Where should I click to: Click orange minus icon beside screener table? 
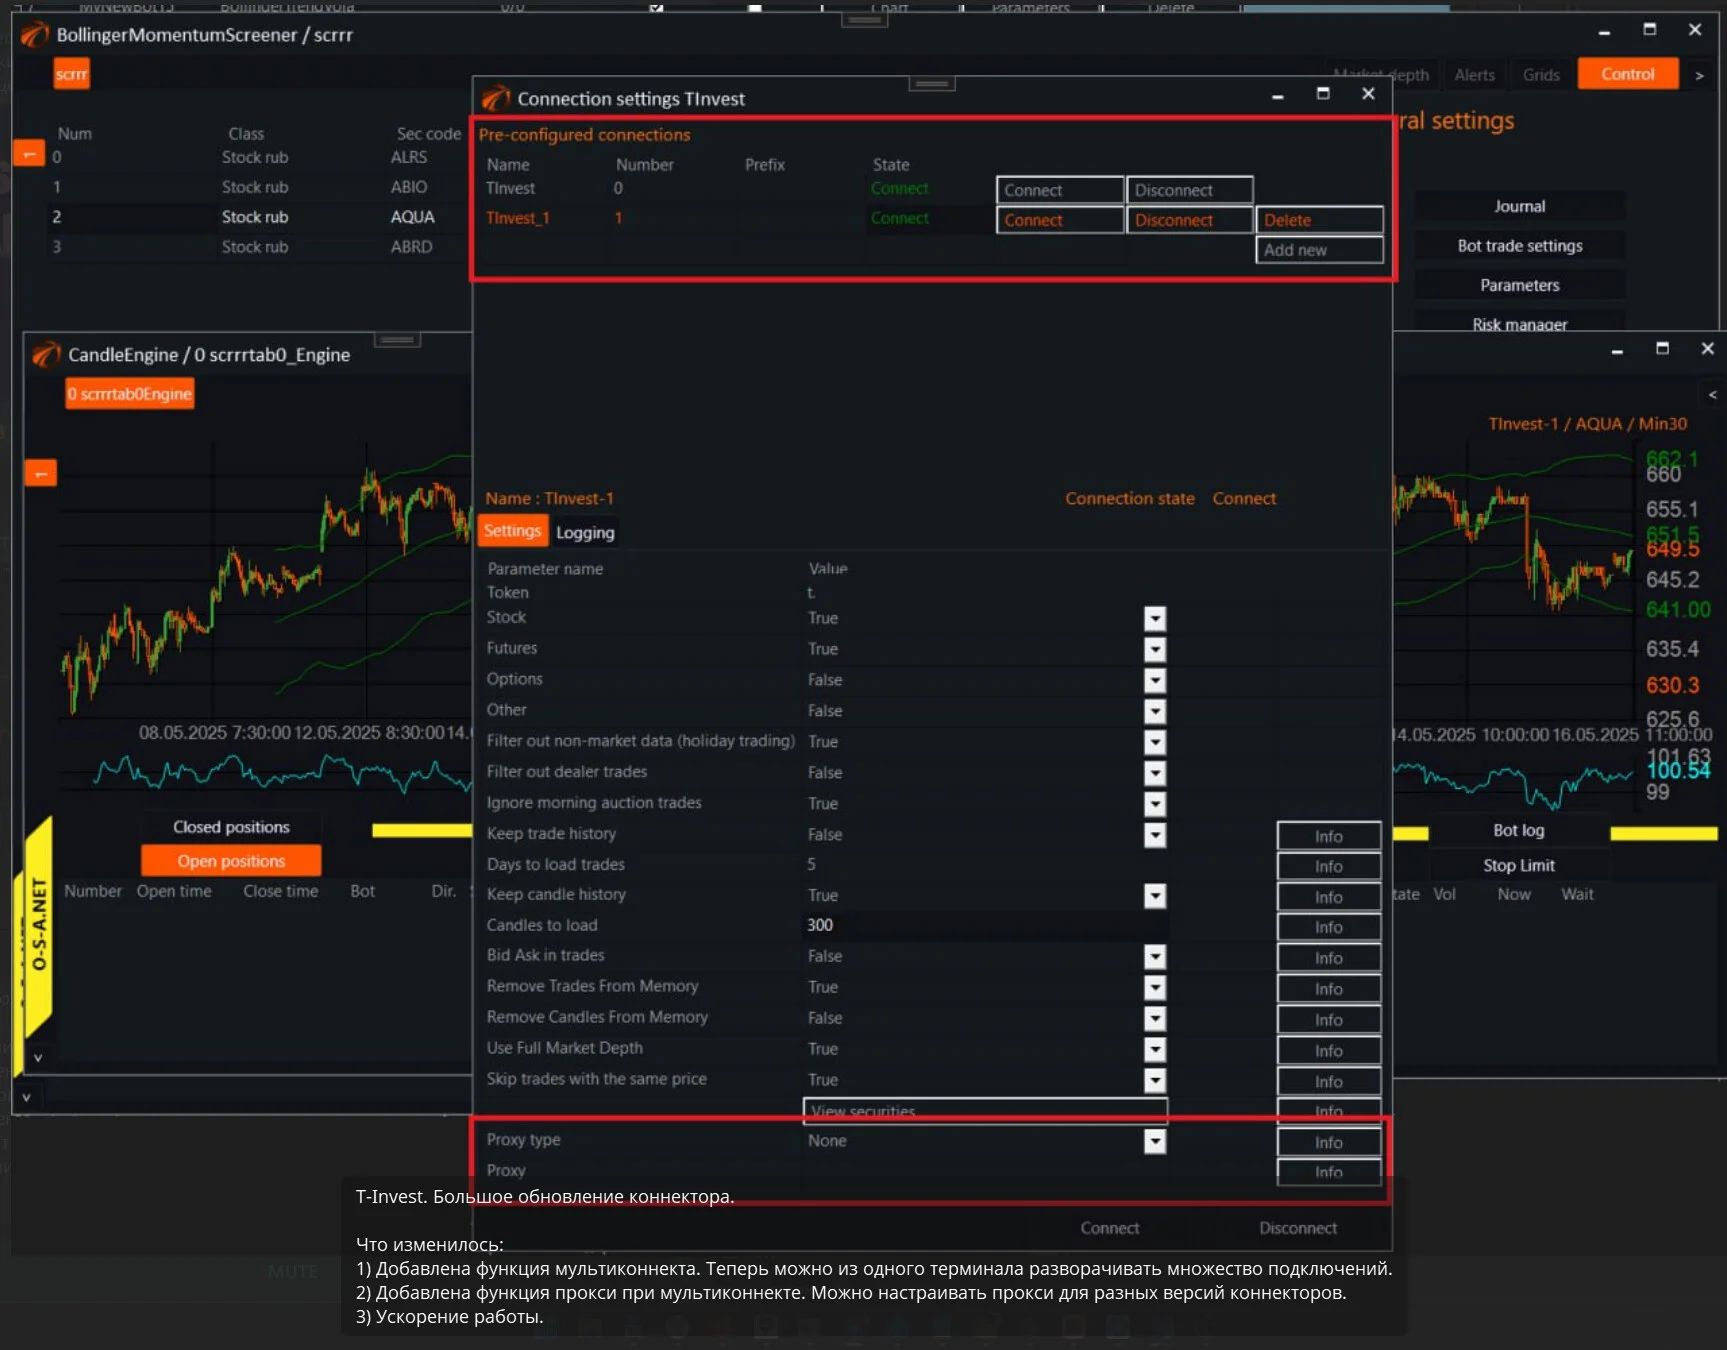(28, 154)
